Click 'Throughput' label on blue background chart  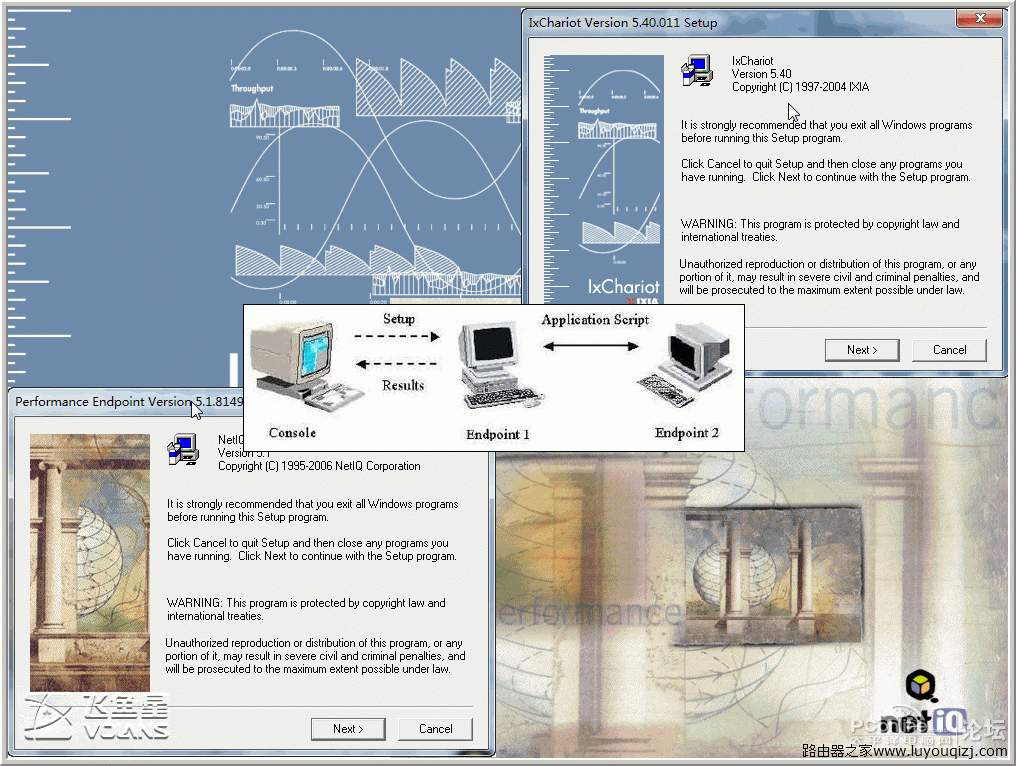(x=252, y=88)
